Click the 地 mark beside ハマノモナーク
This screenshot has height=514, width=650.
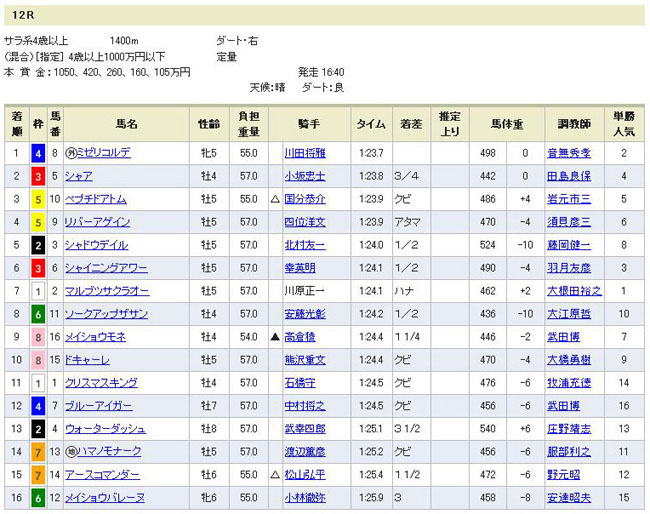pos(71,452)
